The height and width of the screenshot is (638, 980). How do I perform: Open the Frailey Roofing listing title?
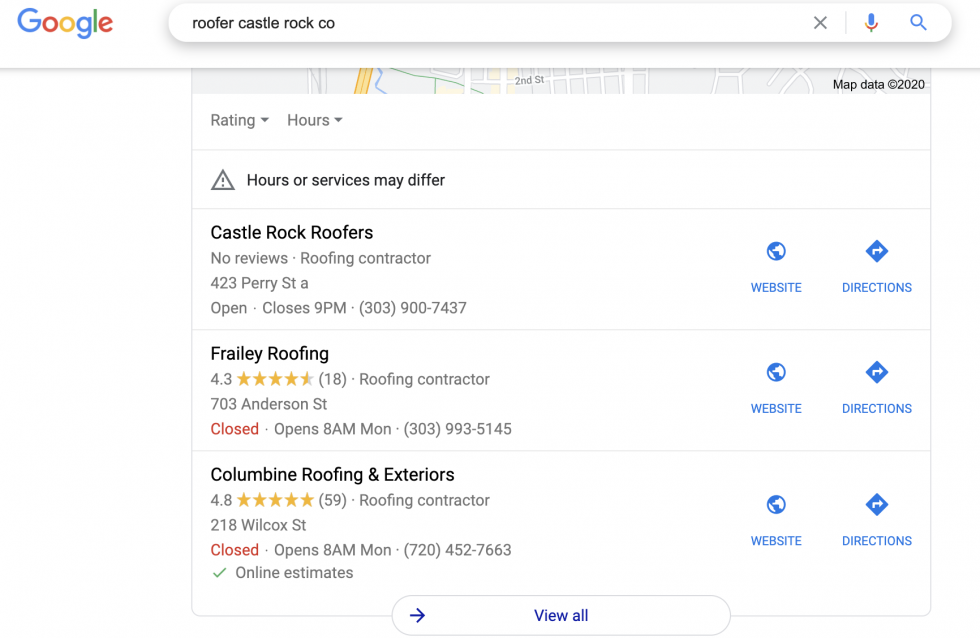[269, 353]
